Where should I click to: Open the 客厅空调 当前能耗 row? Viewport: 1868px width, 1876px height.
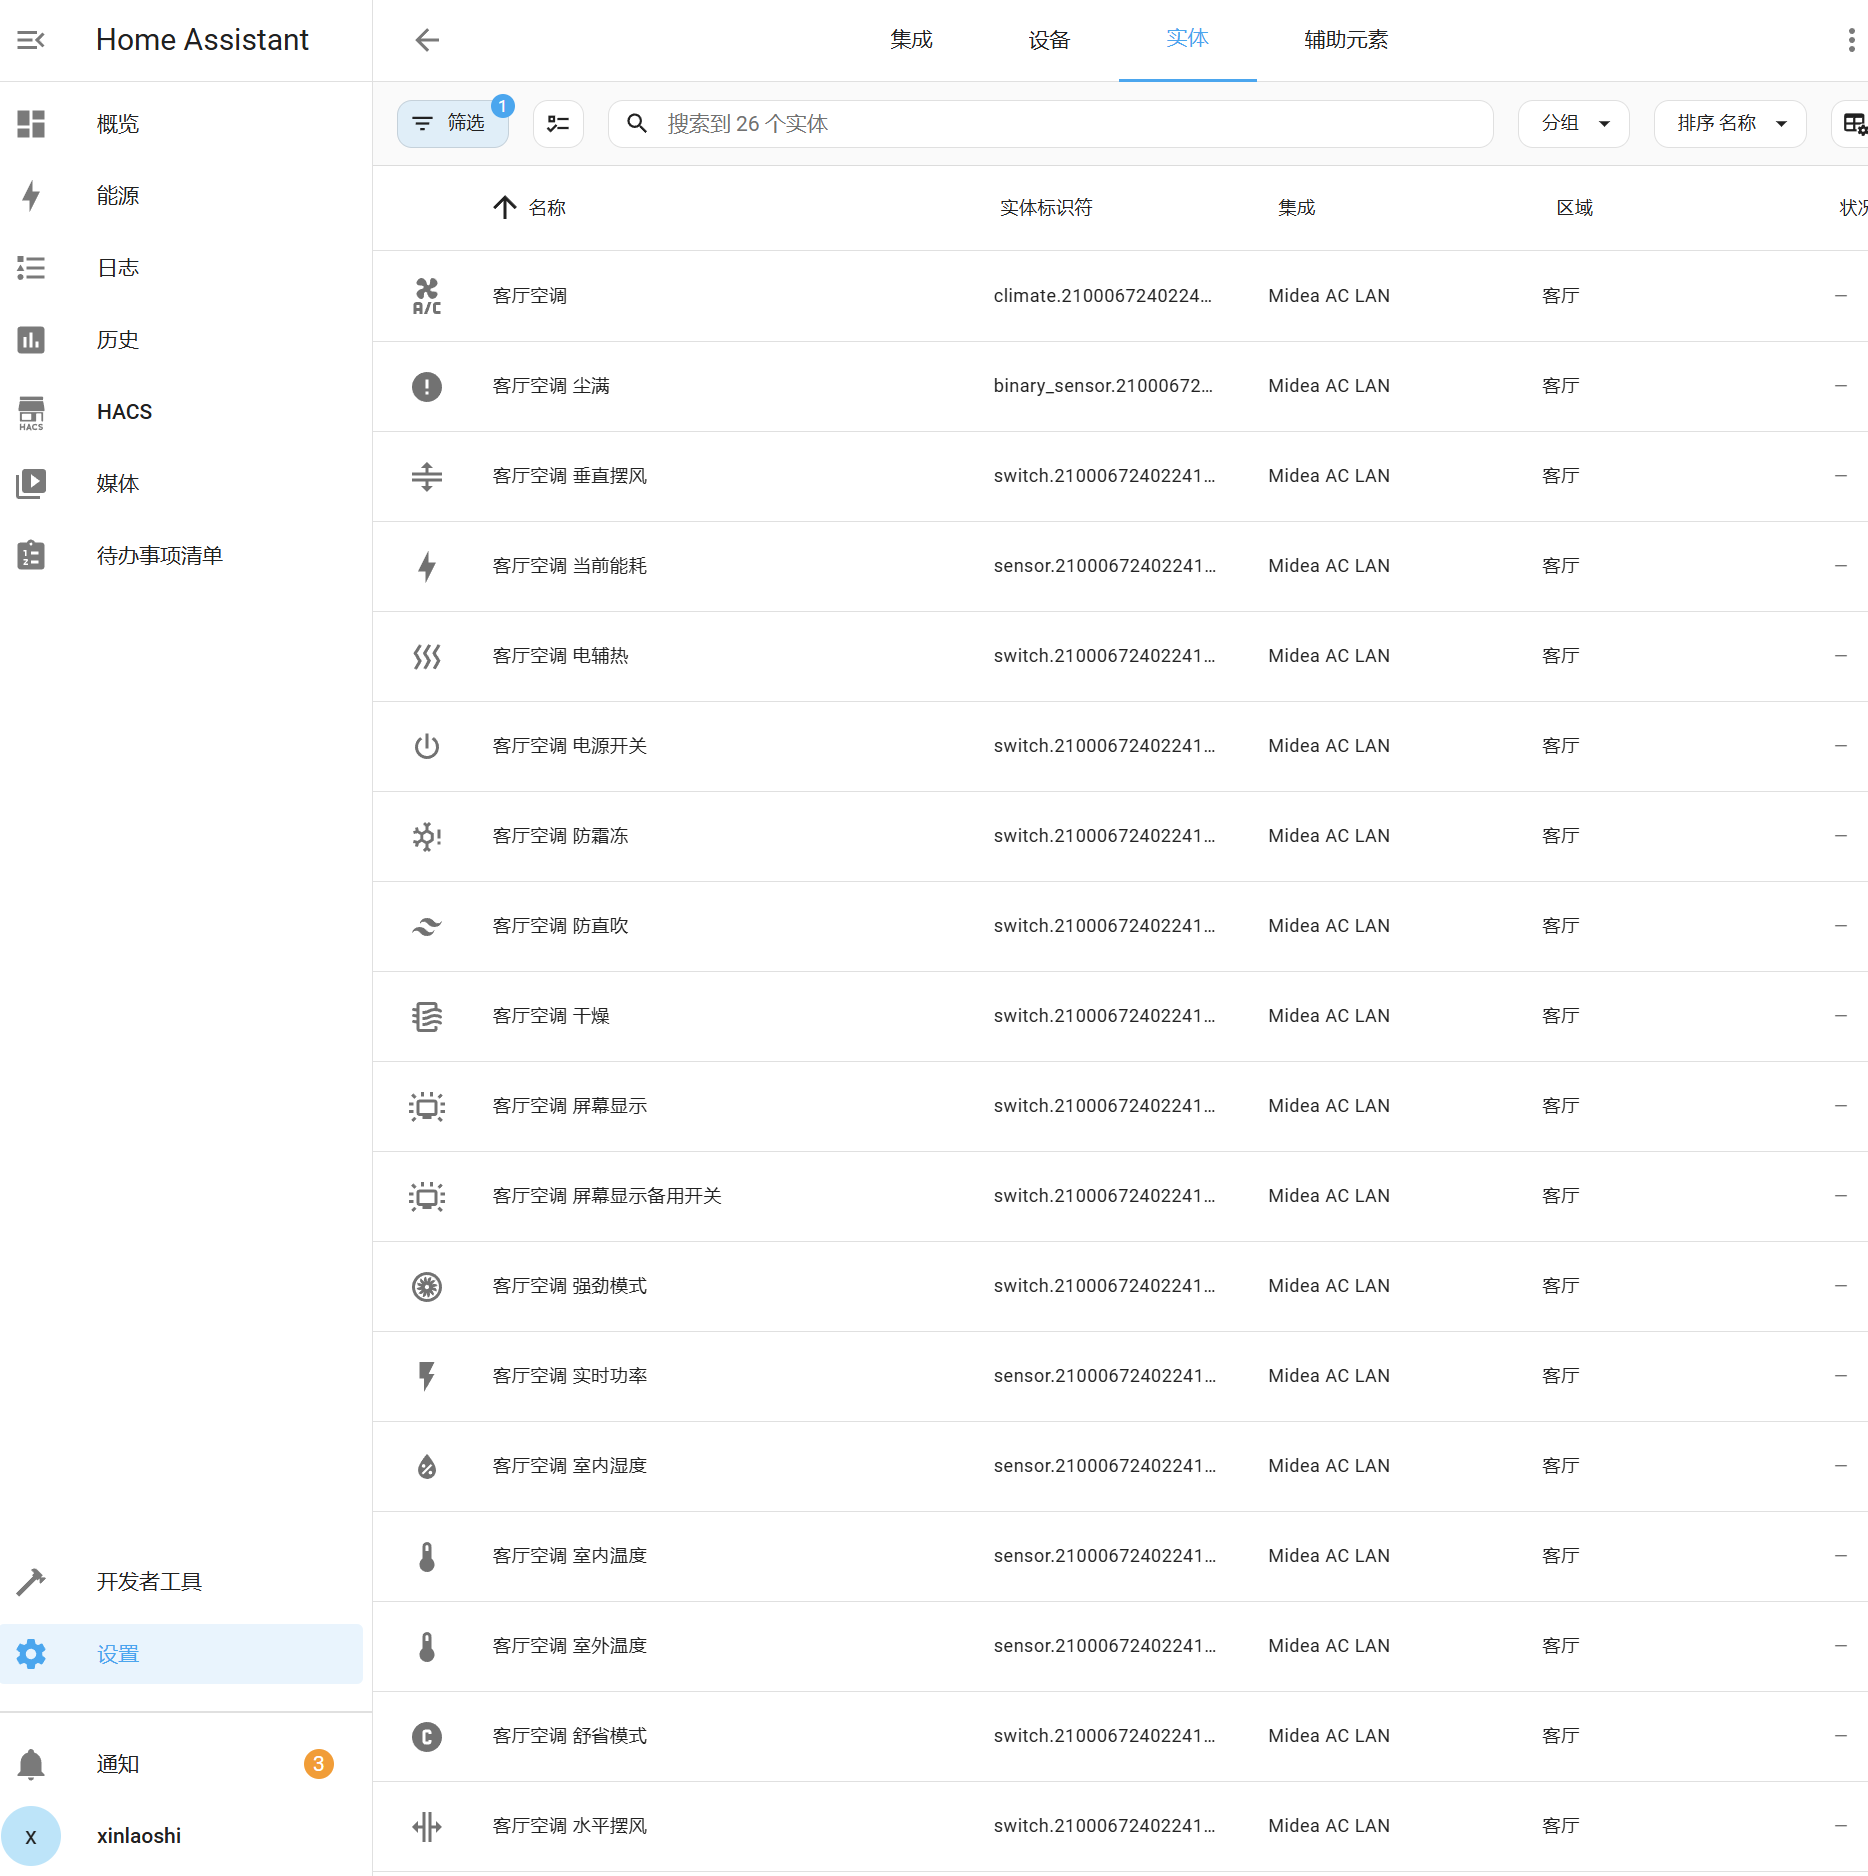coord(1120,566)
